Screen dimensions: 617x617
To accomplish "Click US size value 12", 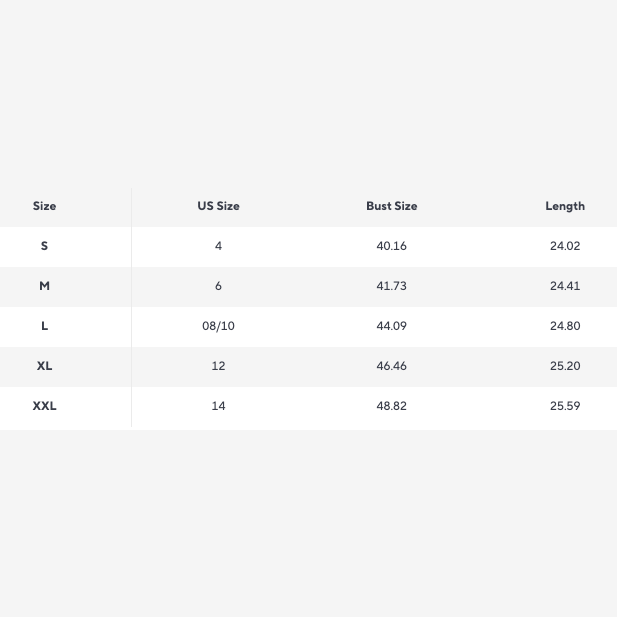I will [218, 366].
